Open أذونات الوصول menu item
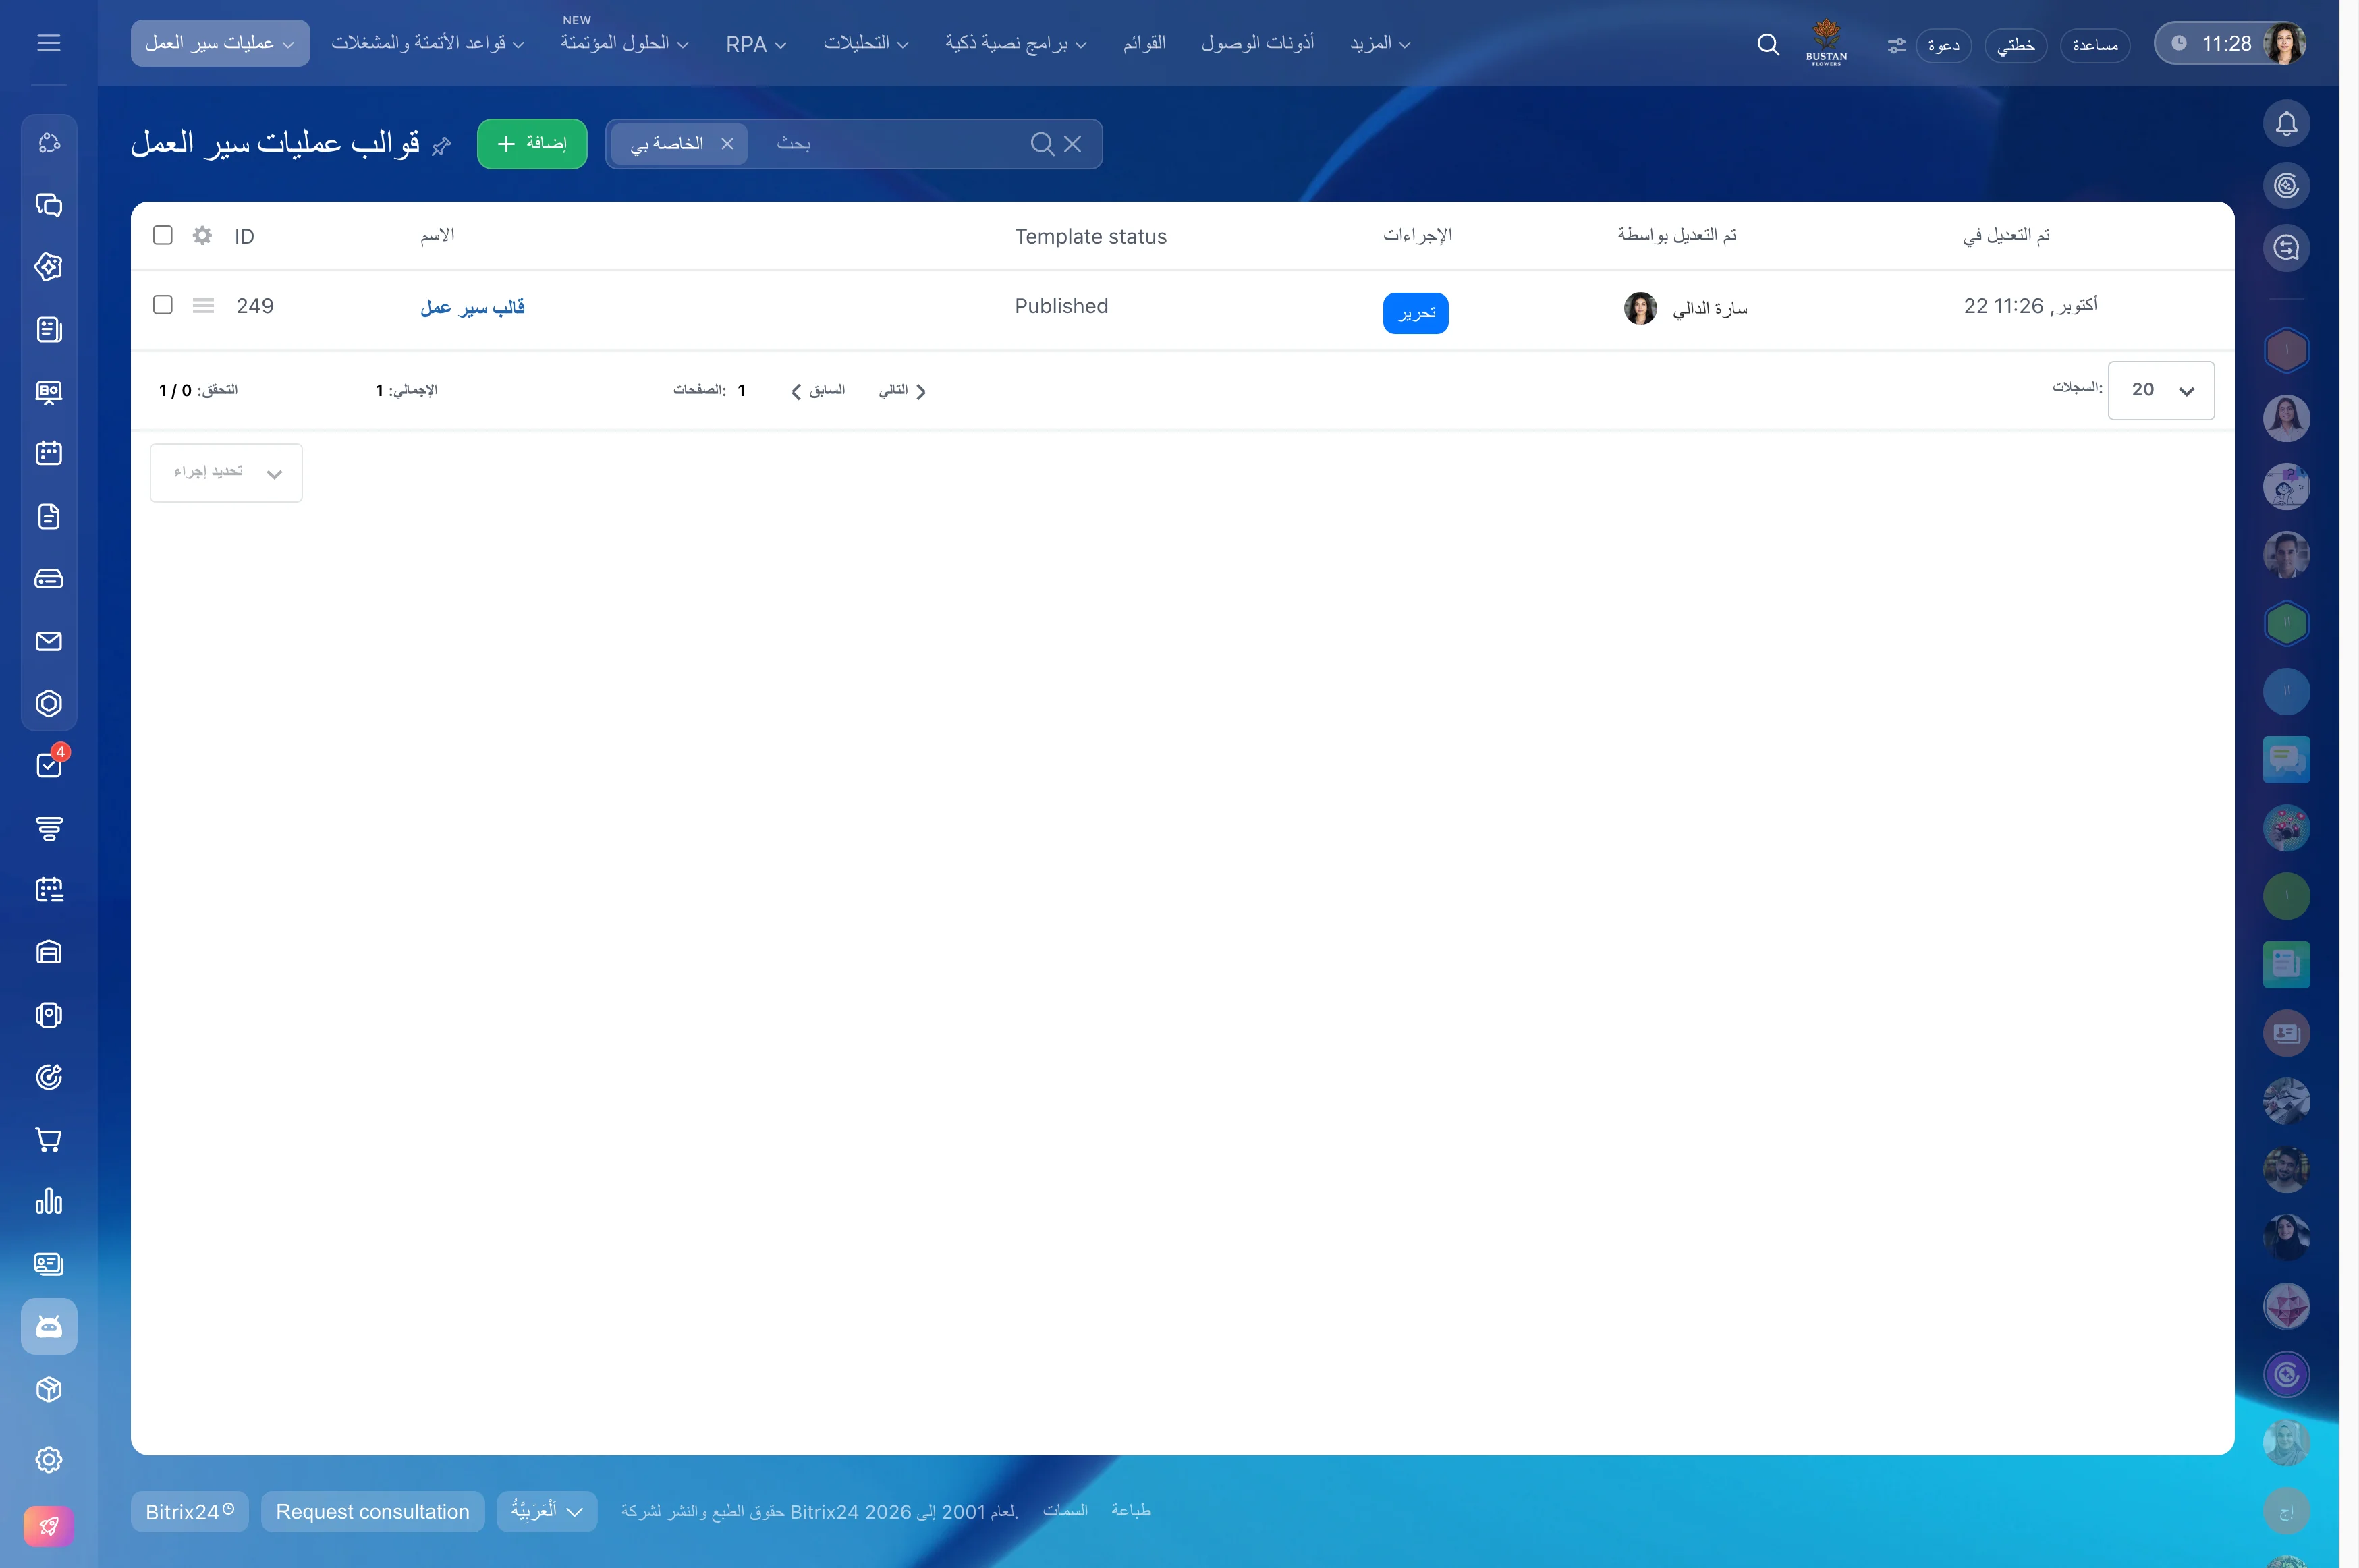Screen dimensions: 2359x1568 coord(1257,43)
